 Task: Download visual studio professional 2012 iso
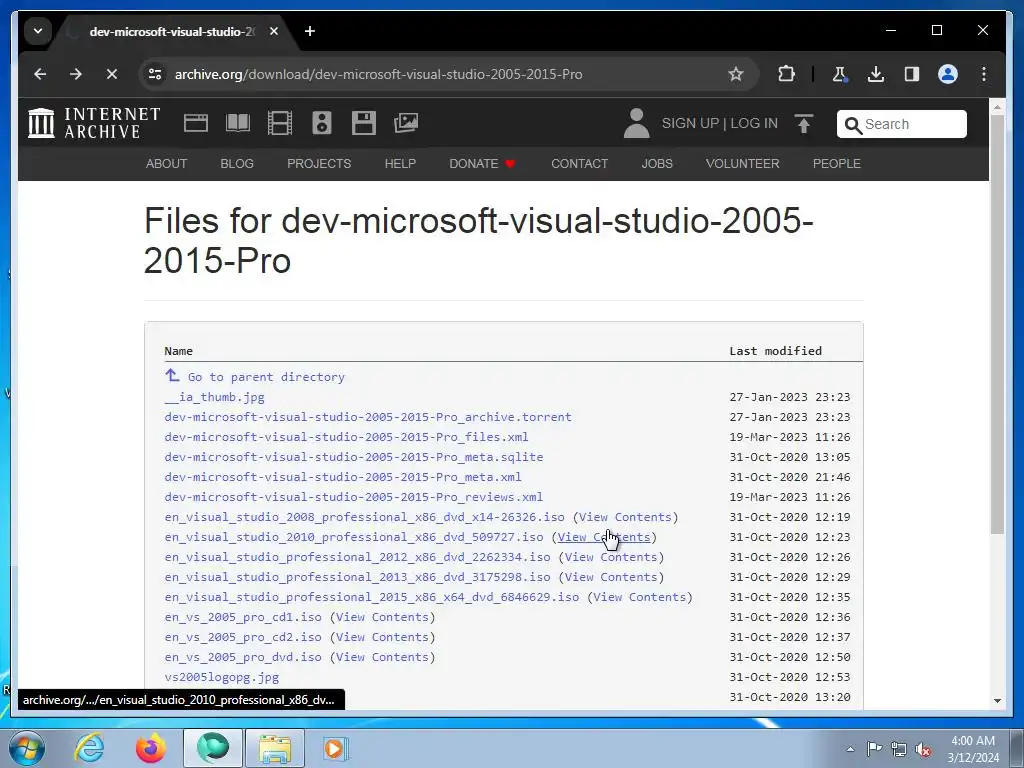[357, 556]
